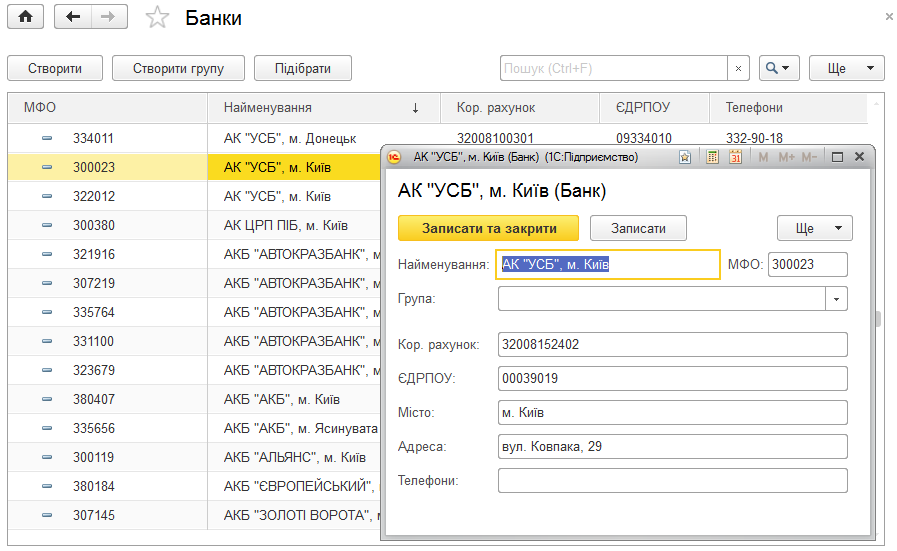Add dialog to favorites via the titlebar star
Image resolution: width=897 pixels, height=551 pixels.
[685, 157]
